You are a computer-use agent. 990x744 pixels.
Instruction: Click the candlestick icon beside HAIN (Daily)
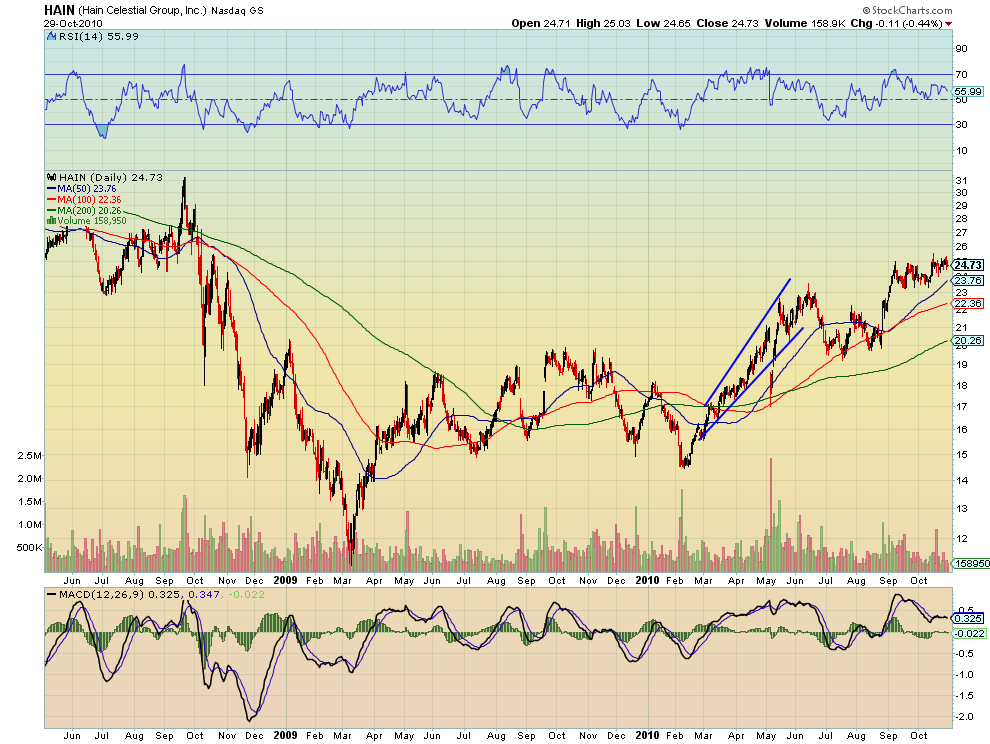pyautogui.click(x=52, y=177)
